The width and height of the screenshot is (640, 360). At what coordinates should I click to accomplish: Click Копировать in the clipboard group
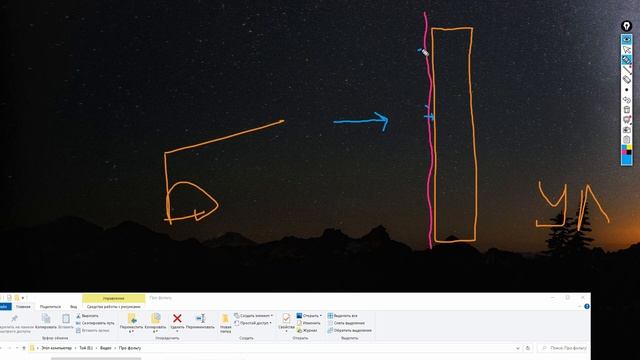point(46,321)
